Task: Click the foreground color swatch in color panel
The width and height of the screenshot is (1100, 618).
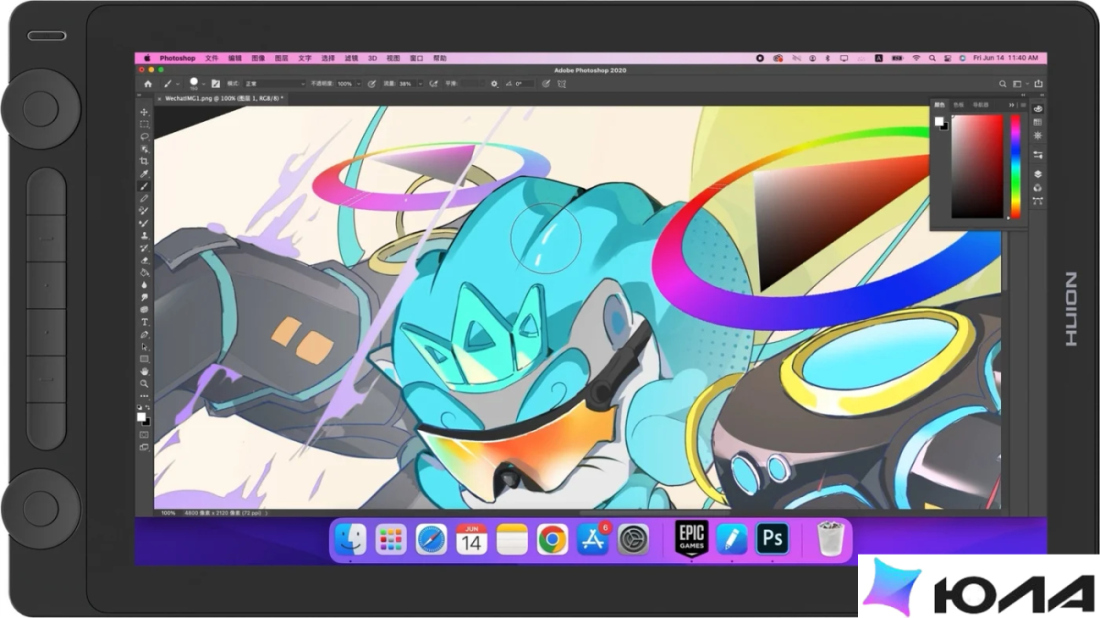Action: click(939, 121)
